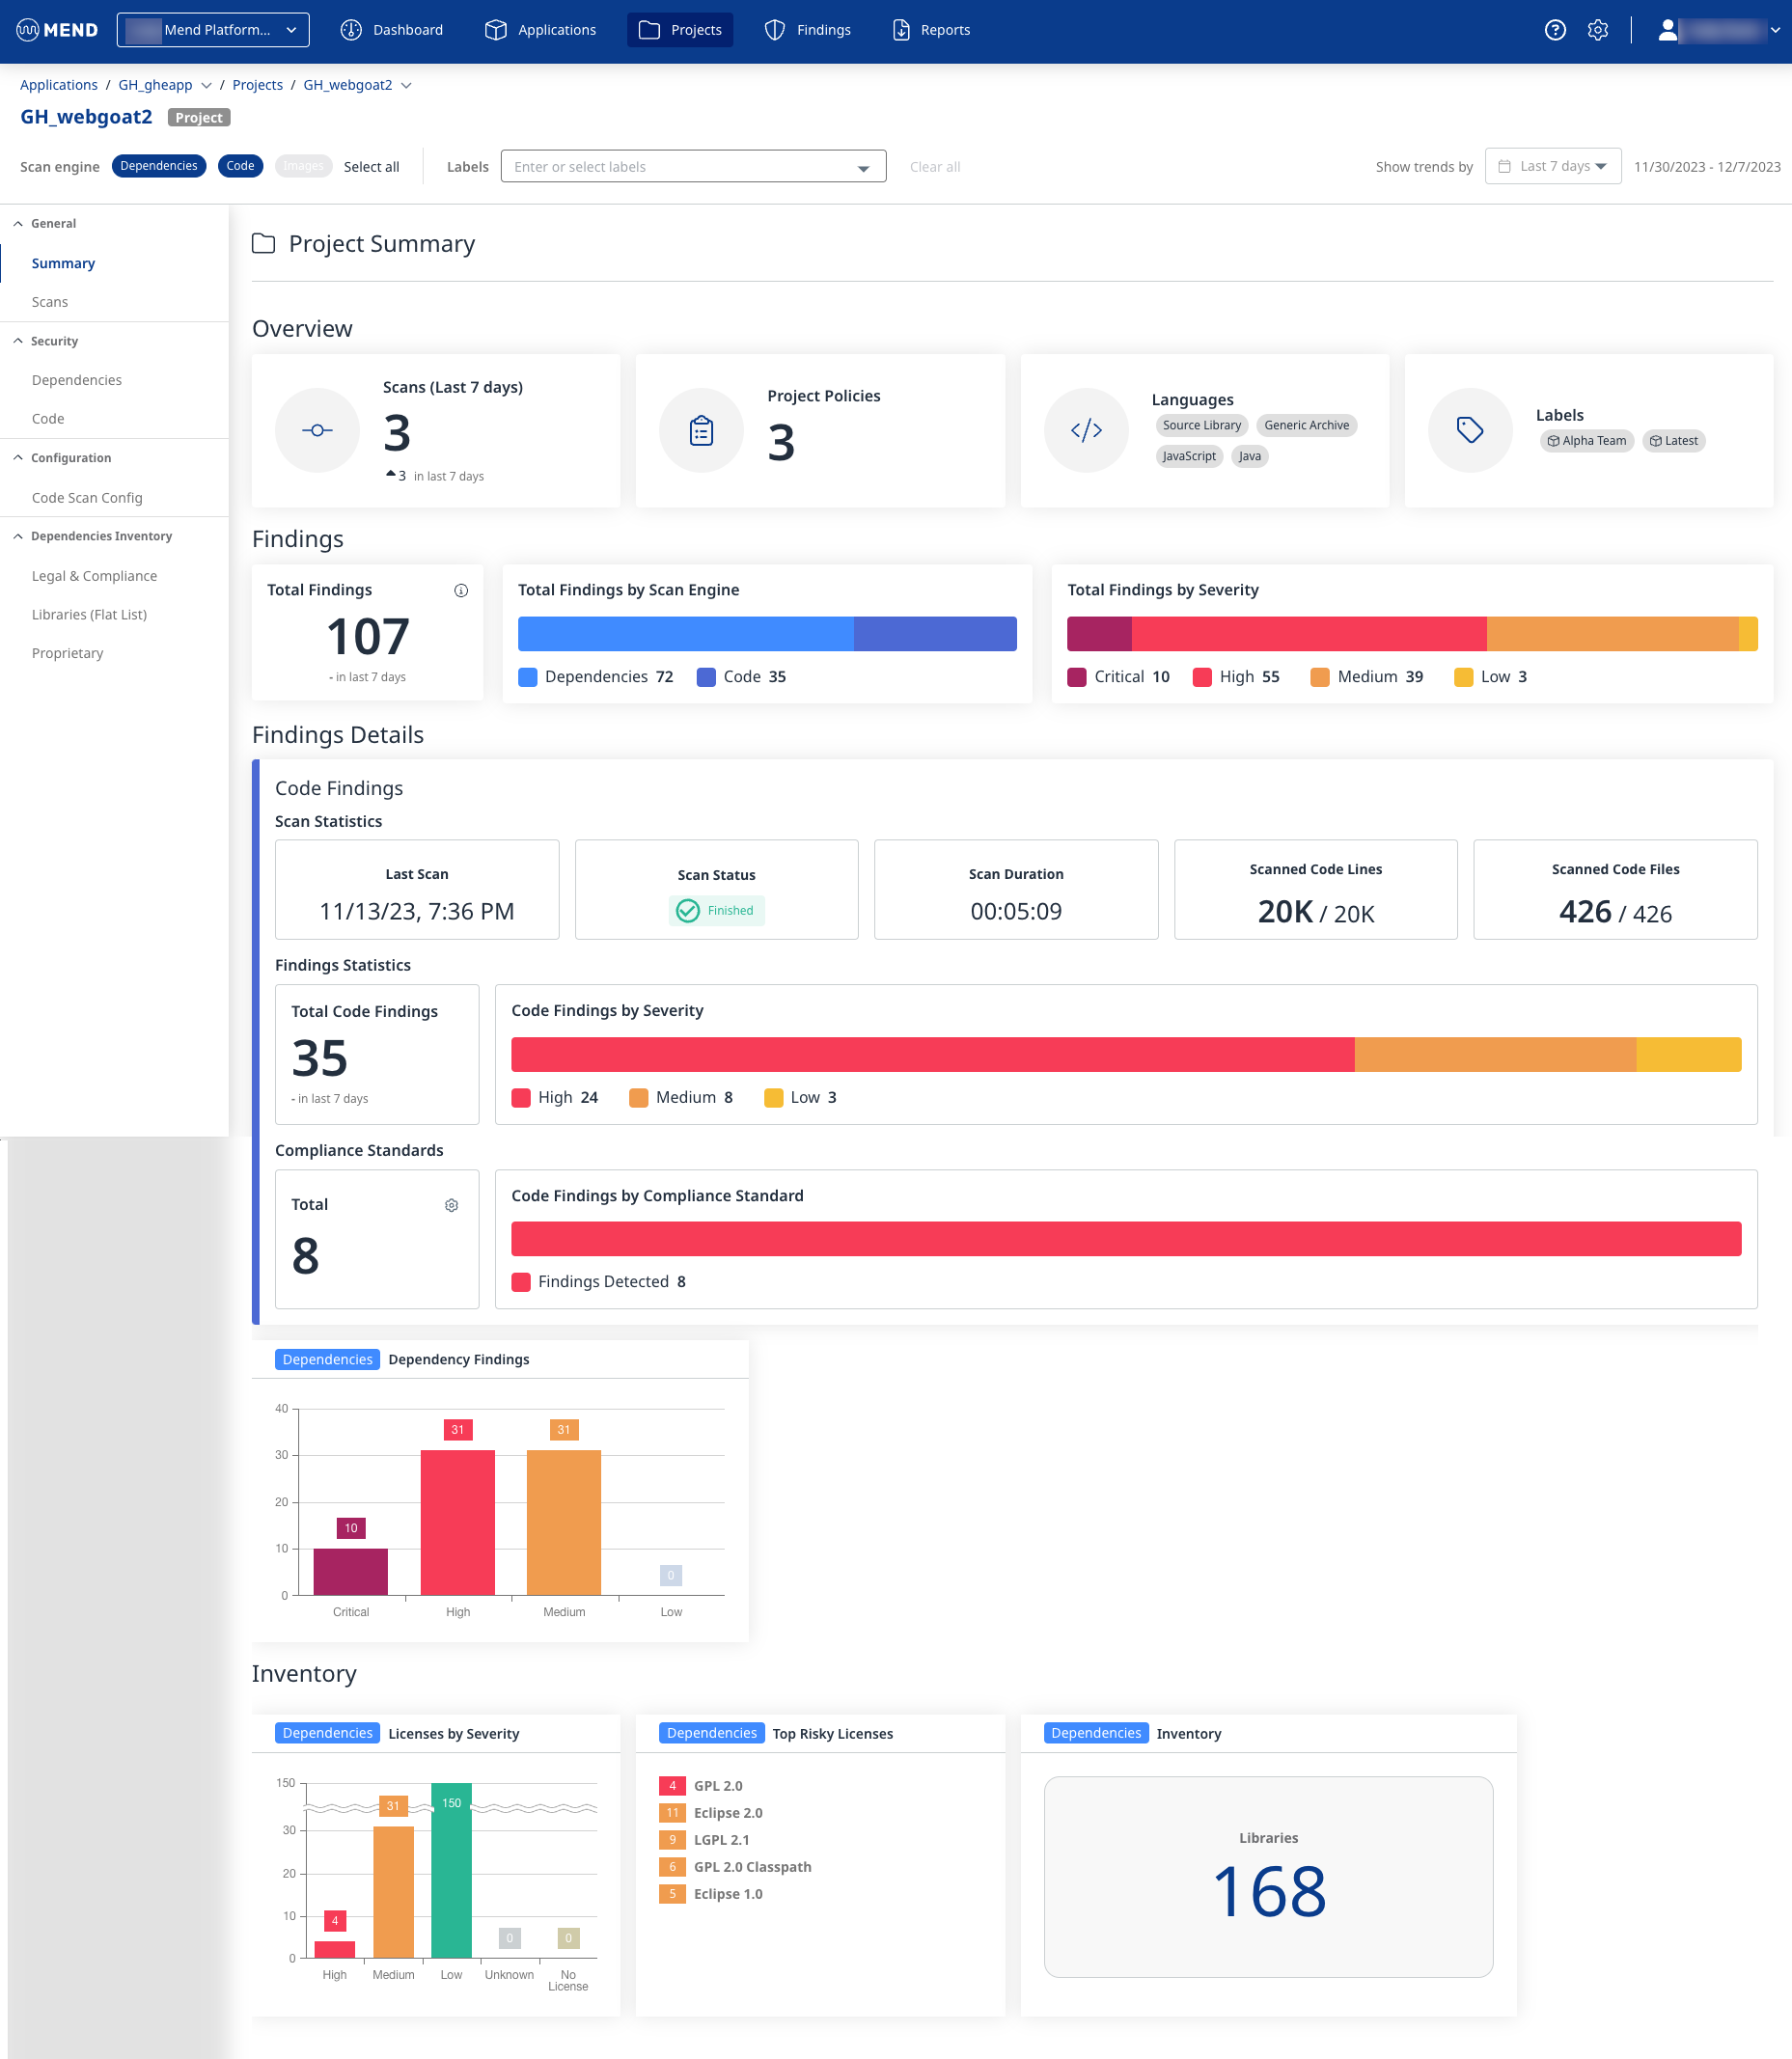Click the Select all scan engines link
Screen dimensions: 1792x2059
371,167
